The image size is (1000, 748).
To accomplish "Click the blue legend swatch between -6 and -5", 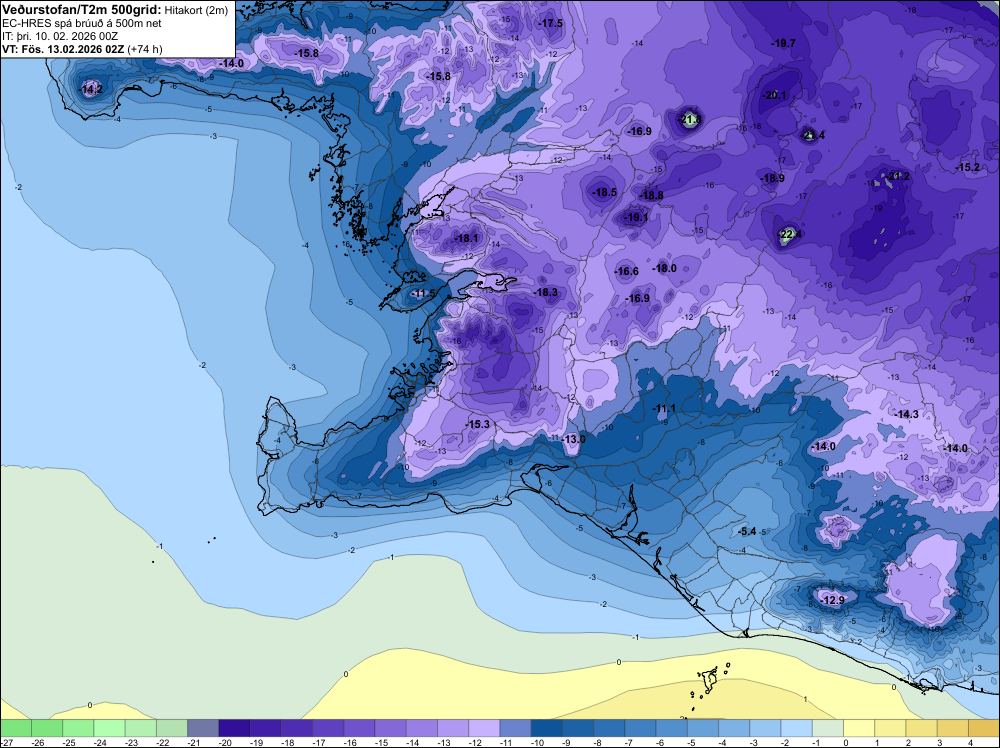I will click(672, 728).
